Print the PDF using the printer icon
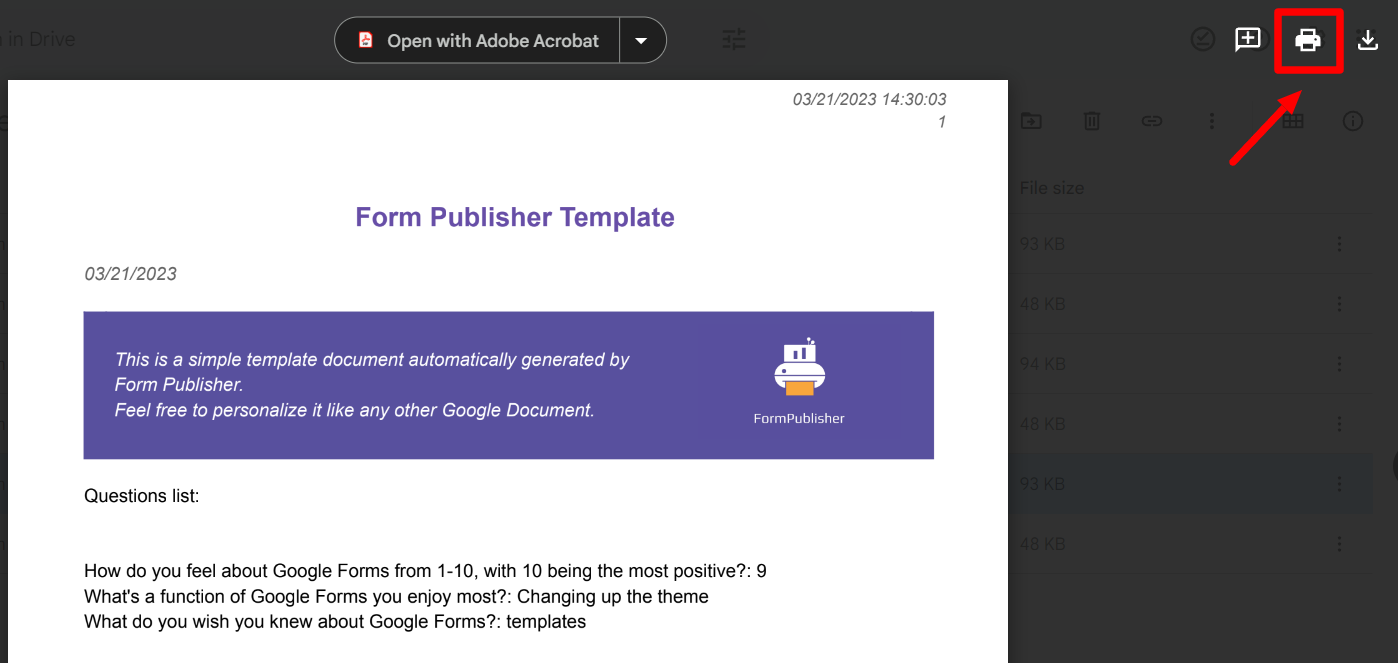 [1308, 40]
